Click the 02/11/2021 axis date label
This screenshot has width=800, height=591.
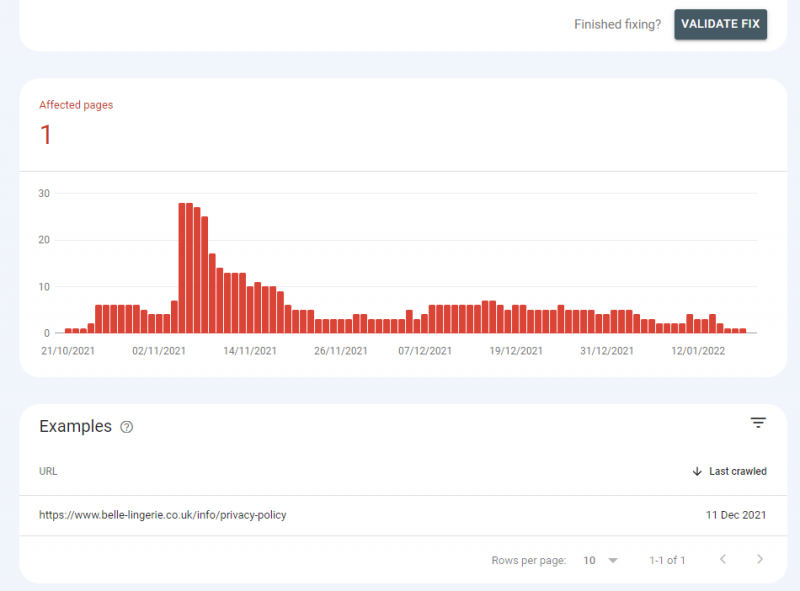159,351
